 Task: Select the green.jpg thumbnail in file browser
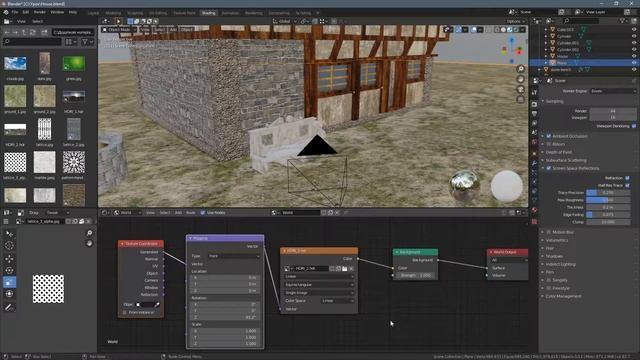[x=74, y=64]
